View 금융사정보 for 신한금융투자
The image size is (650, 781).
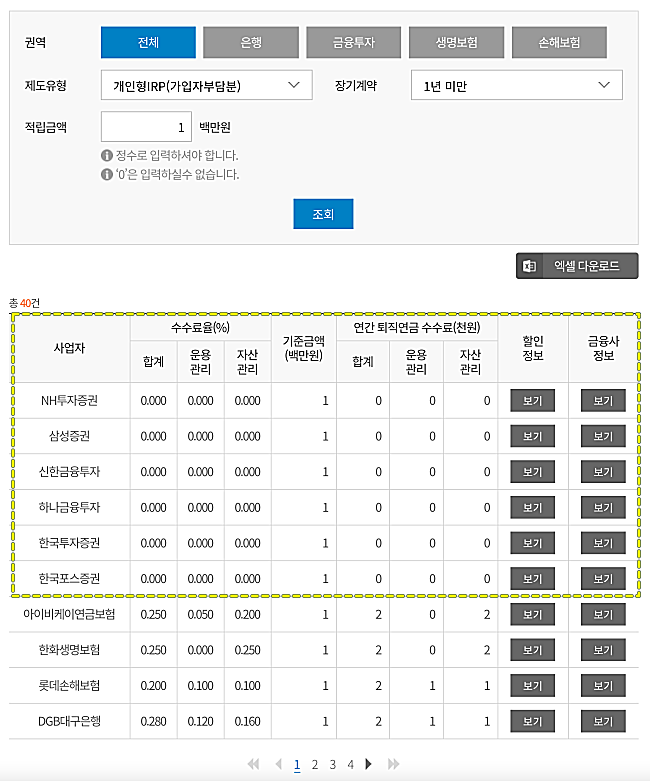[603, 472]
